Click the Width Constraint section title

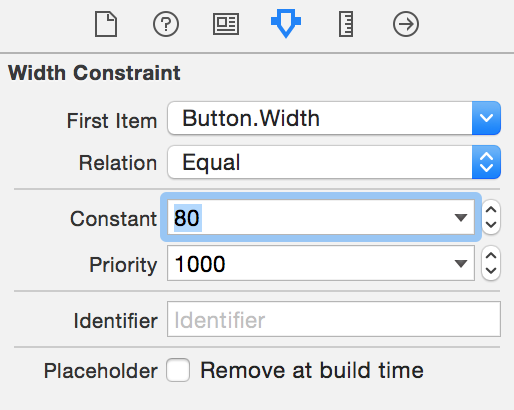94,73
